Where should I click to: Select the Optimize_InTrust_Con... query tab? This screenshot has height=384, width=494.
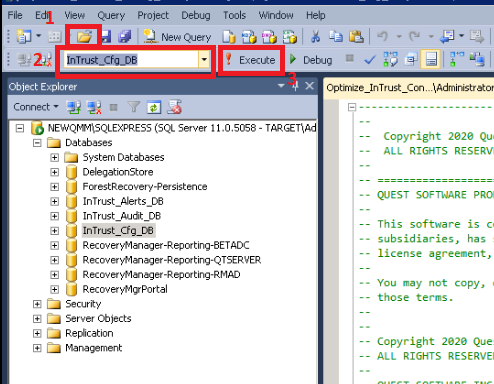click(x=409, y=88)
